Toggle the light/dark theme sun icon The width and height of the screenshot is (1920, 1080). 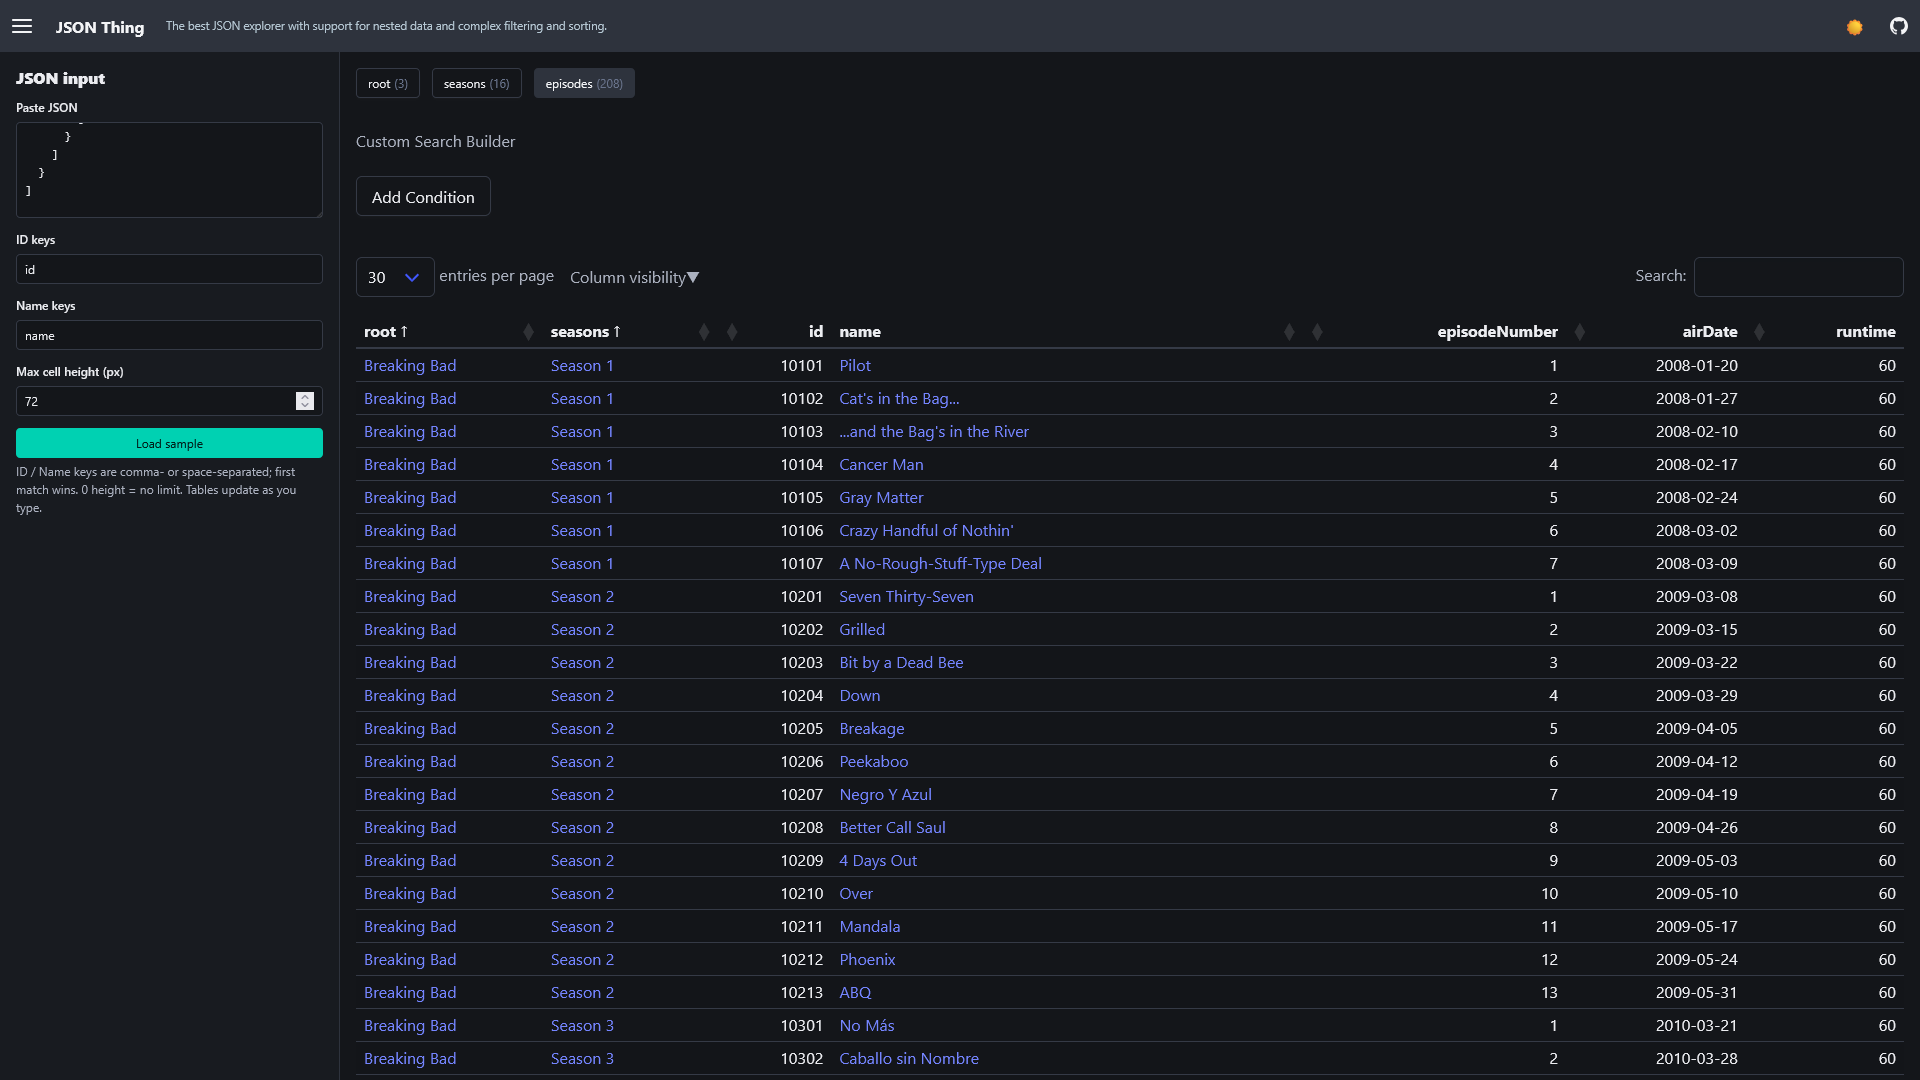click(1854, 27)
